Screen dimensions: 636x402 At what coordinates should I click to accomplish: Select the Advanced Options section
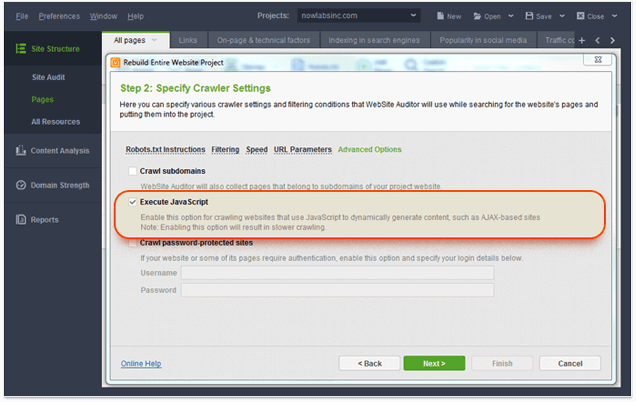click(x=370, y=149)
